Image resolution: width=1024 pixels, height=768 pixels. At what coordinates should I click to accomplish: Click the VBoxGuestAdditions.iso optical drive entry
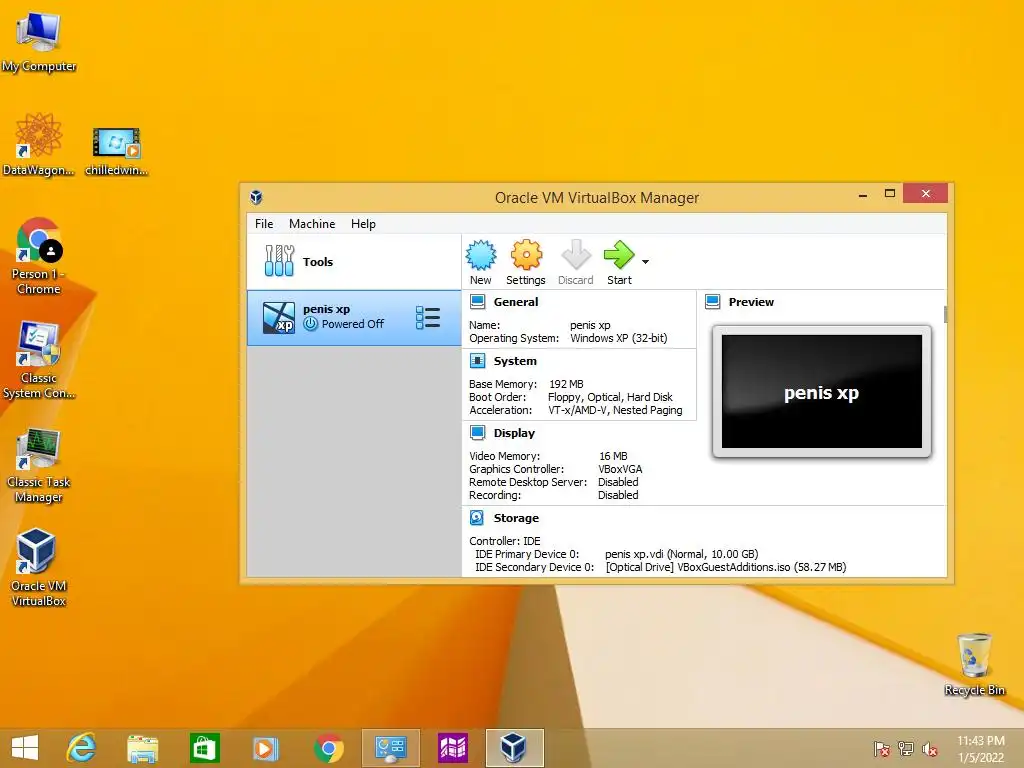pyautogui.click(x=726, y=567)
